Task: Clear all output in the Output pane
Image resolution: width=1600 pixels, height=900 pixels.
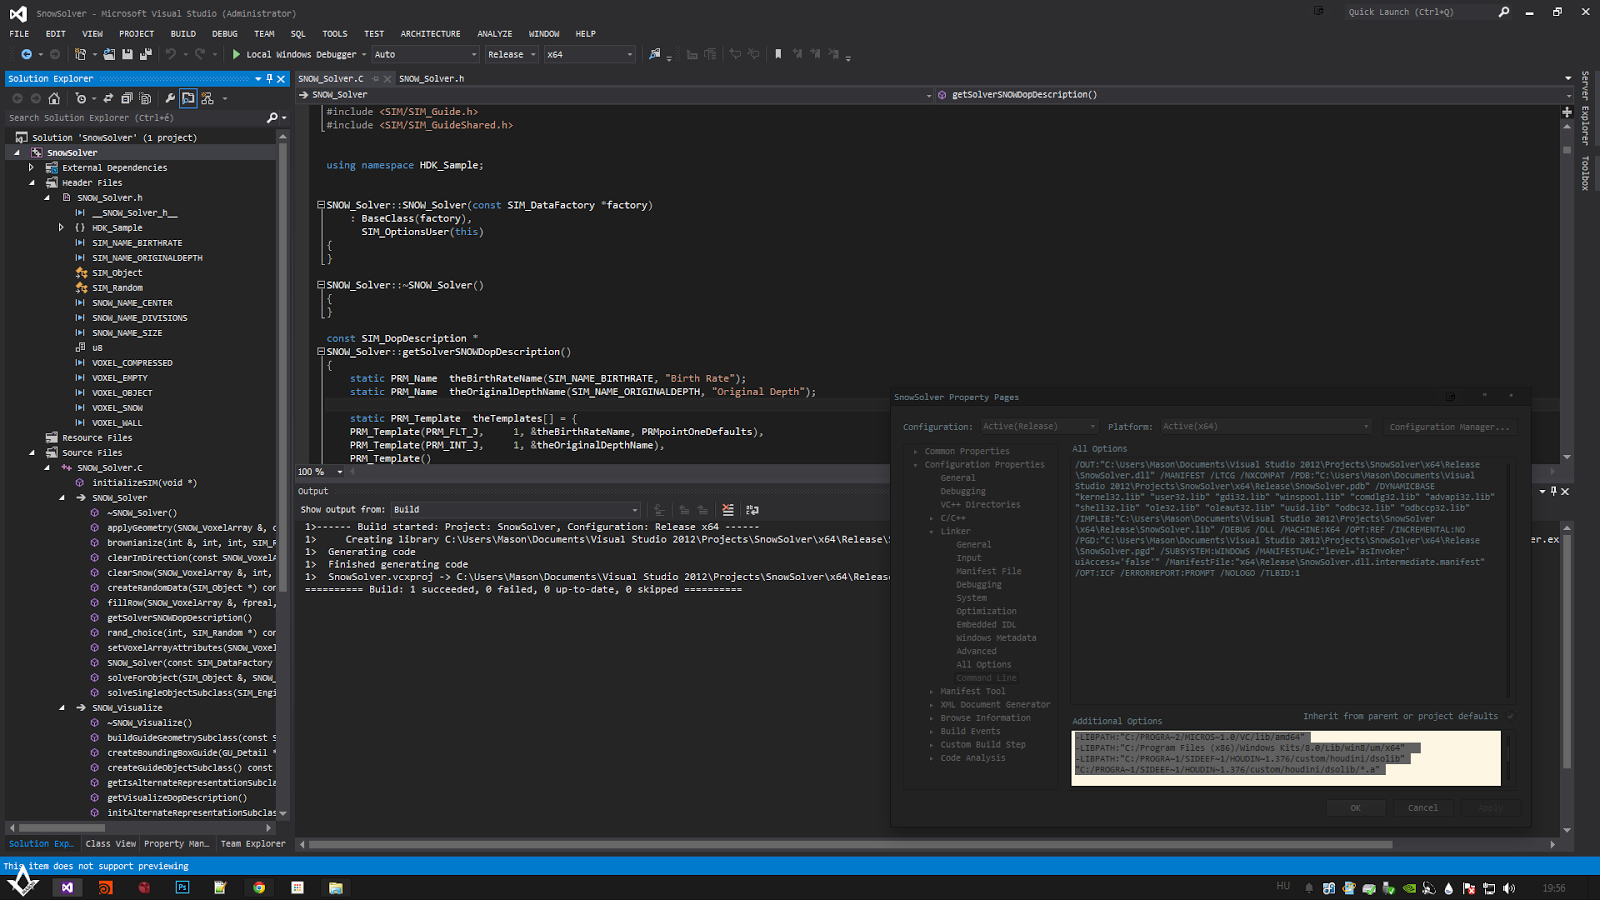Action: [x=728, y=510]
